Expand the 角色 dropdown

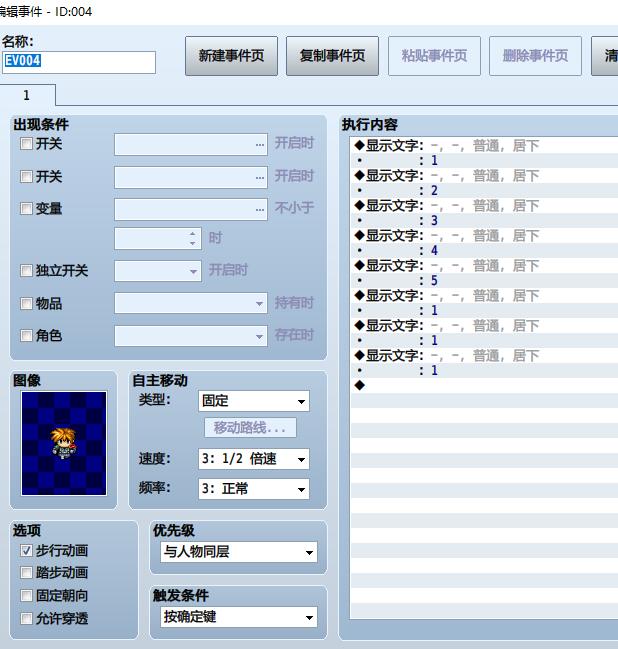point(191,336)
